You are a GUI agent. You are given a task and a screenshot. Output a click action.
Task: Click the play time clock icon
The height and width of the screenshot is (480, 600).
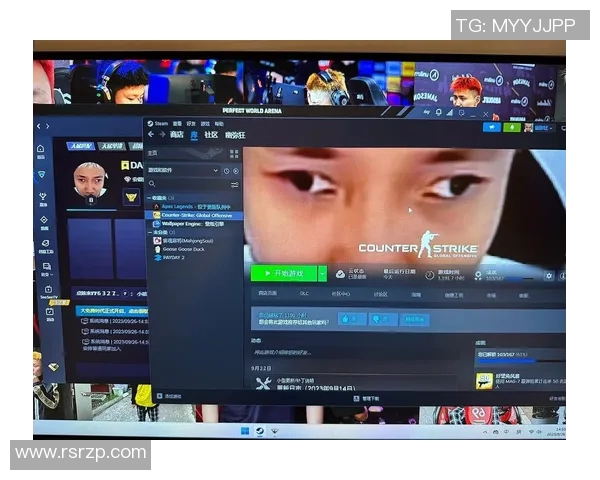[430, 275]
